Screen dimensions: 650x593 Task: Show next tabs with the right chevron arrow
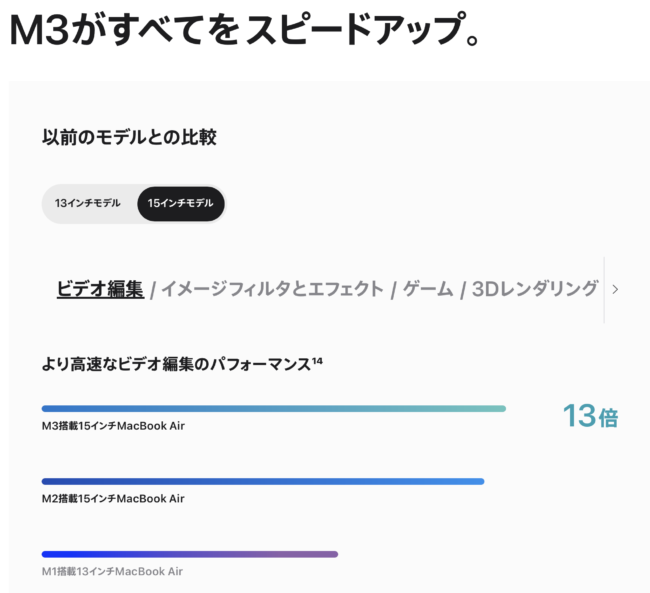click(x=615, y=289)
